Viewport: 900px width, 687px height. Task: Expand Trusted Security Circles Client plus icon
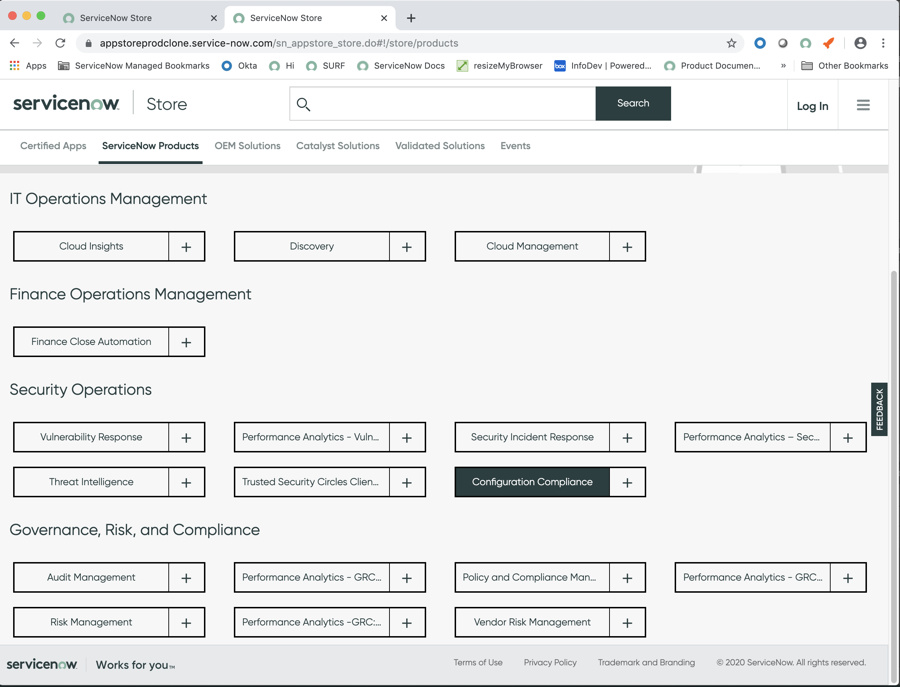(407, 482)
